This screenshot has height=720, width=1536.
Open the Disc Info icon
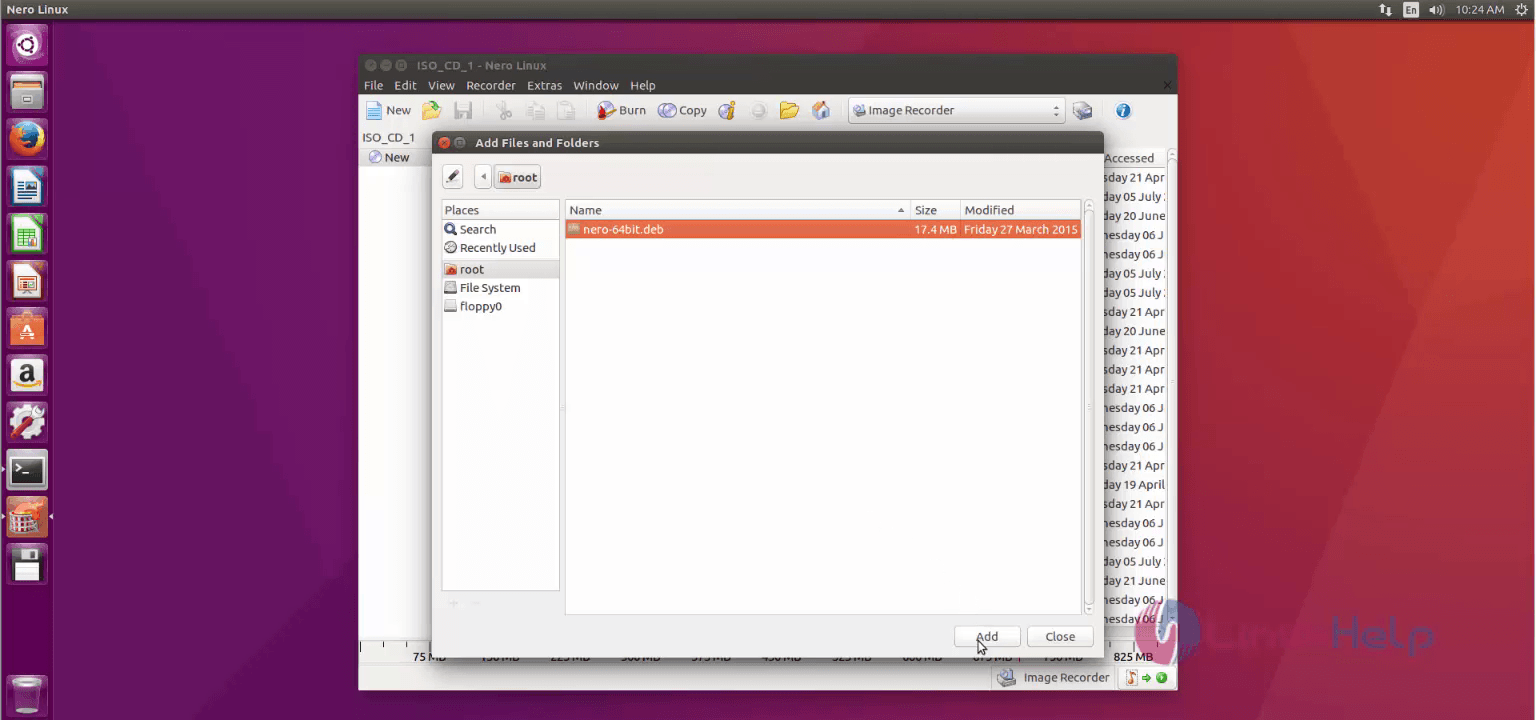pos(727,111)
